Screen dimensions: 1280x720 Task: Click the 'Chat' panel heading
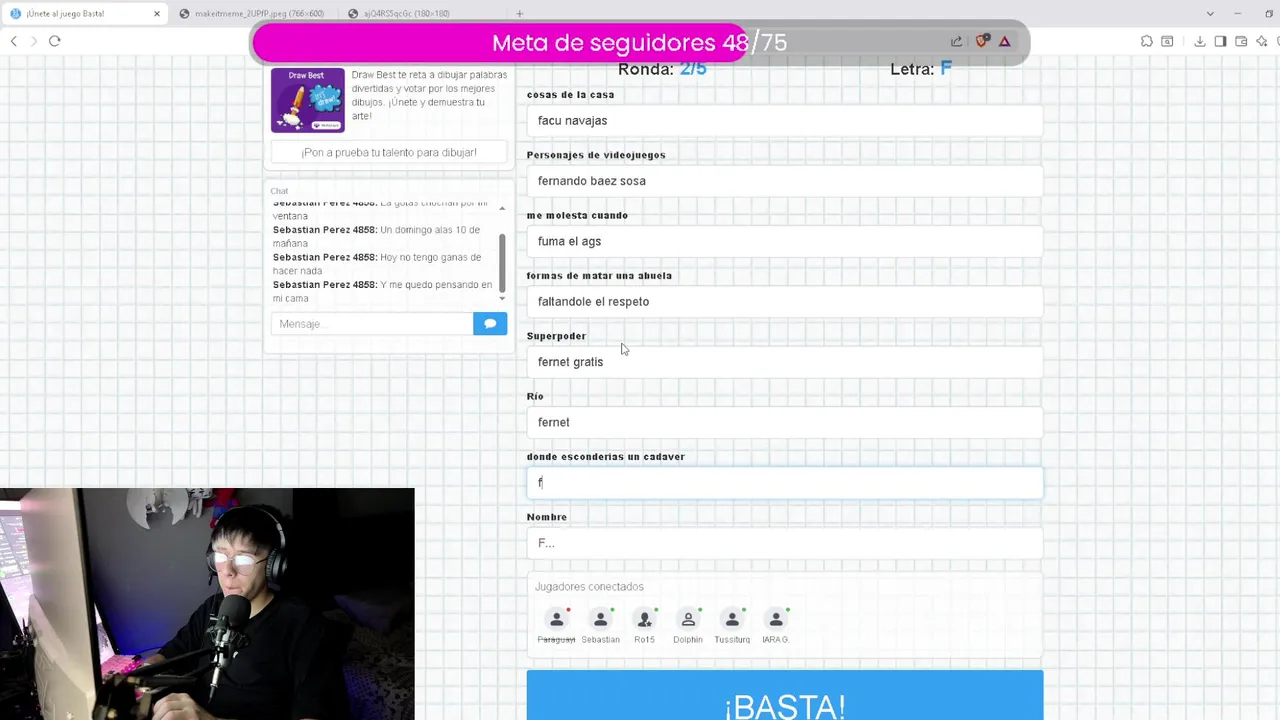[x=279, y=191]
